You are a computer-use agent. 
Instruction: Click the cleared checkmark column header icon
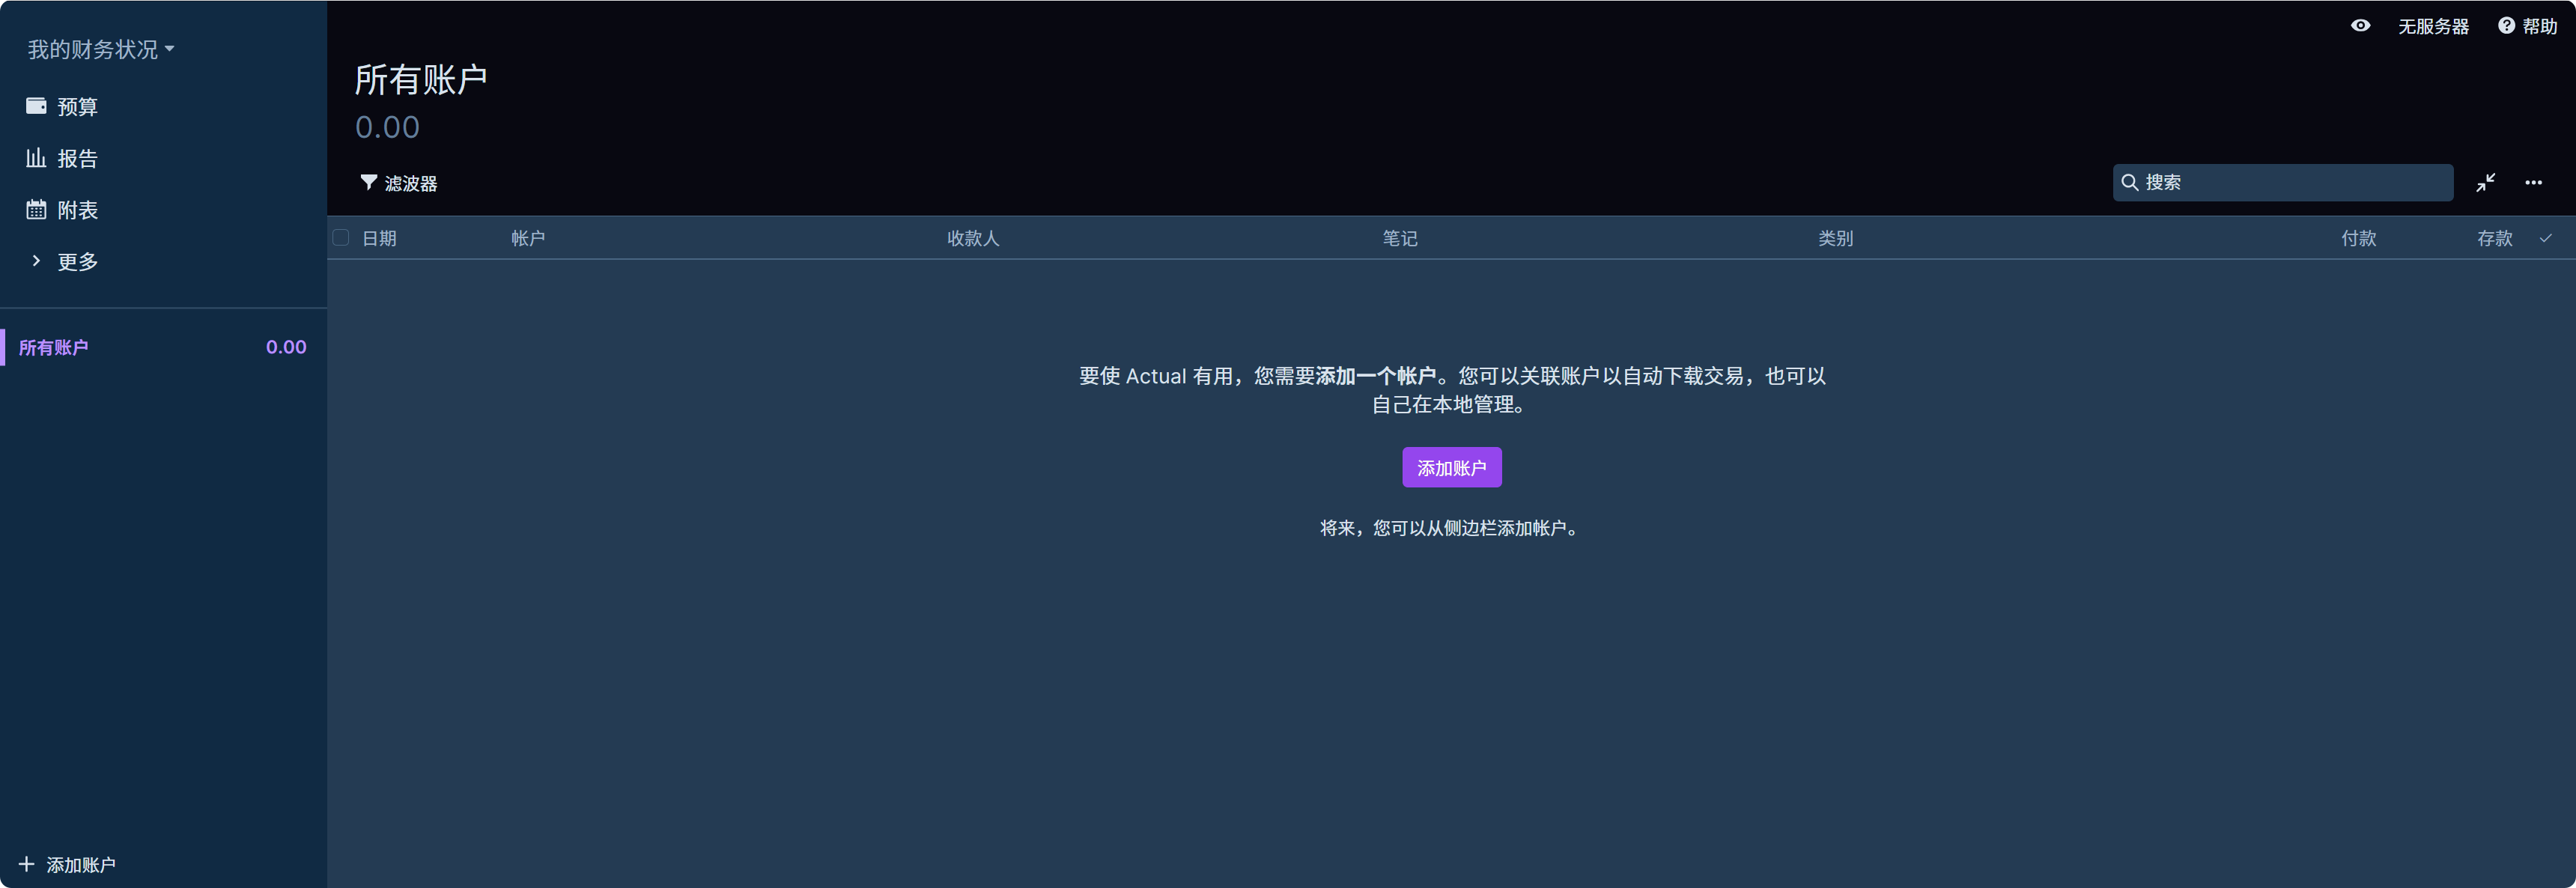(2545, 238)
